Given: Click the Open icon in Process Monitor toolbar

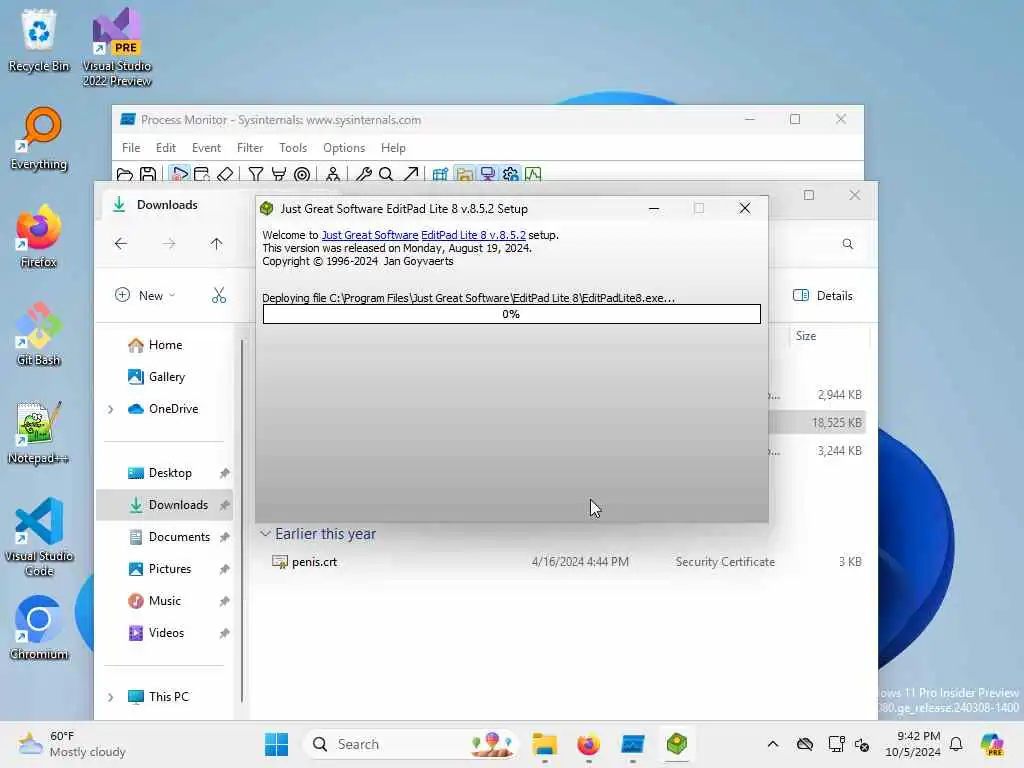Looking at the screenshot, I should [125, 174].
